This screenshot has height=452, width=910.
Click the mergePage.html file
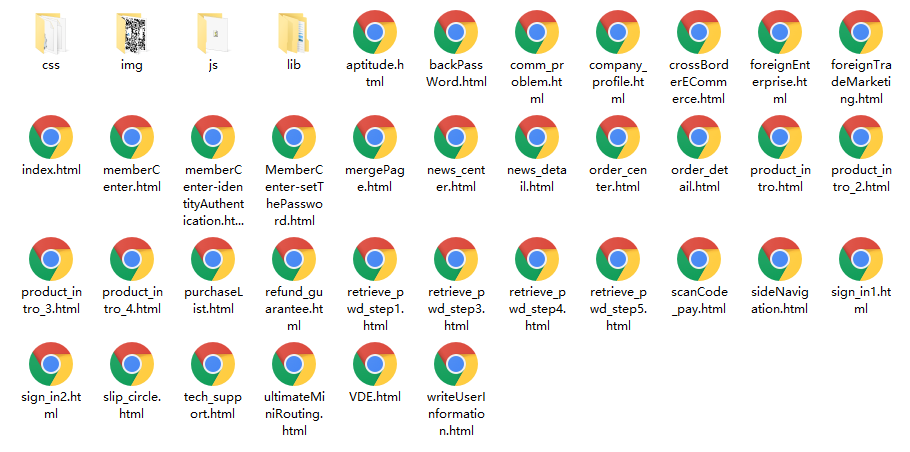(375, 139)
